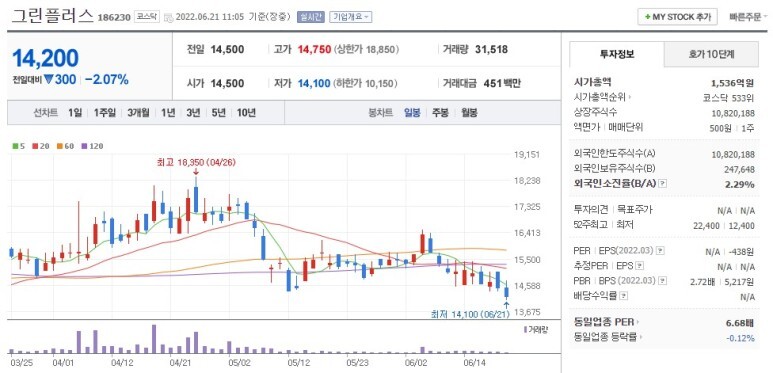Click the blue down-triangle beside 300

[x=48, y=79]
